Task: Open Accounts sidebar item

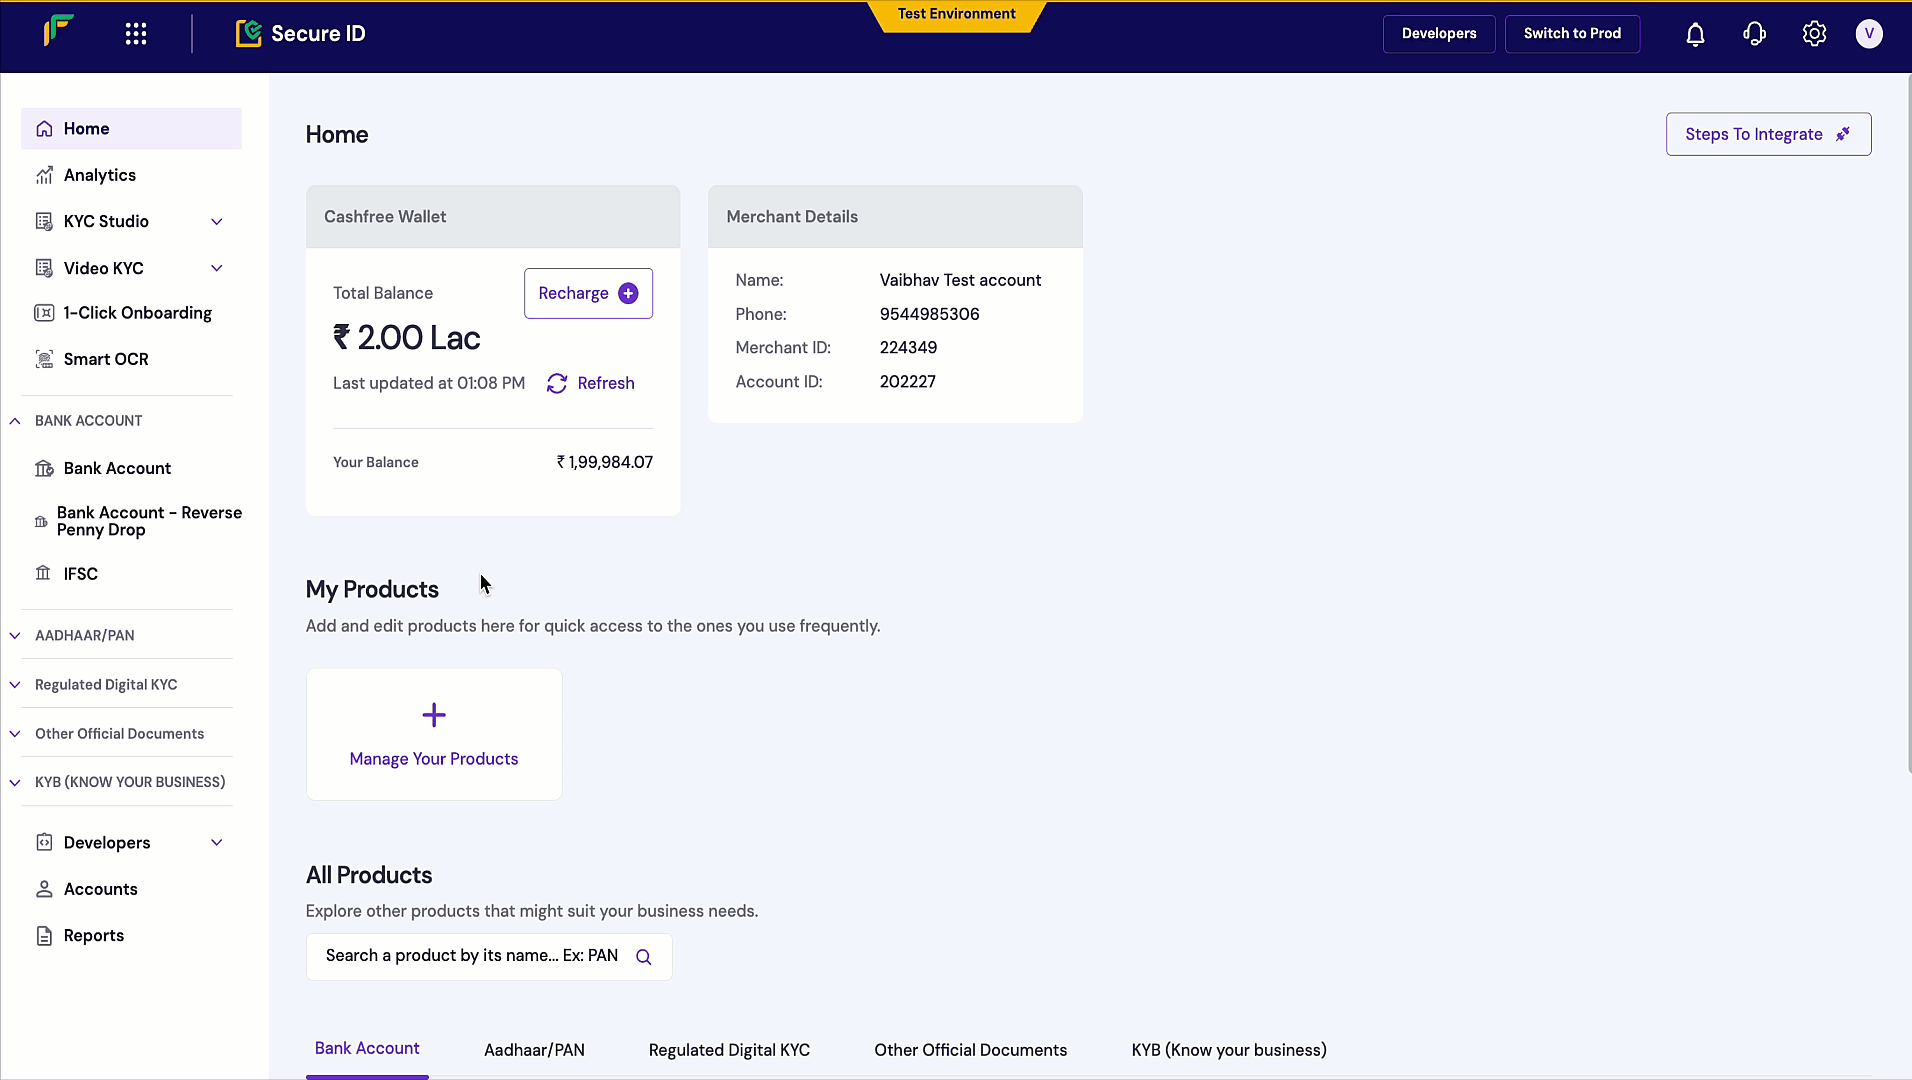Action: pyautogui.click(x=131, y=889)
